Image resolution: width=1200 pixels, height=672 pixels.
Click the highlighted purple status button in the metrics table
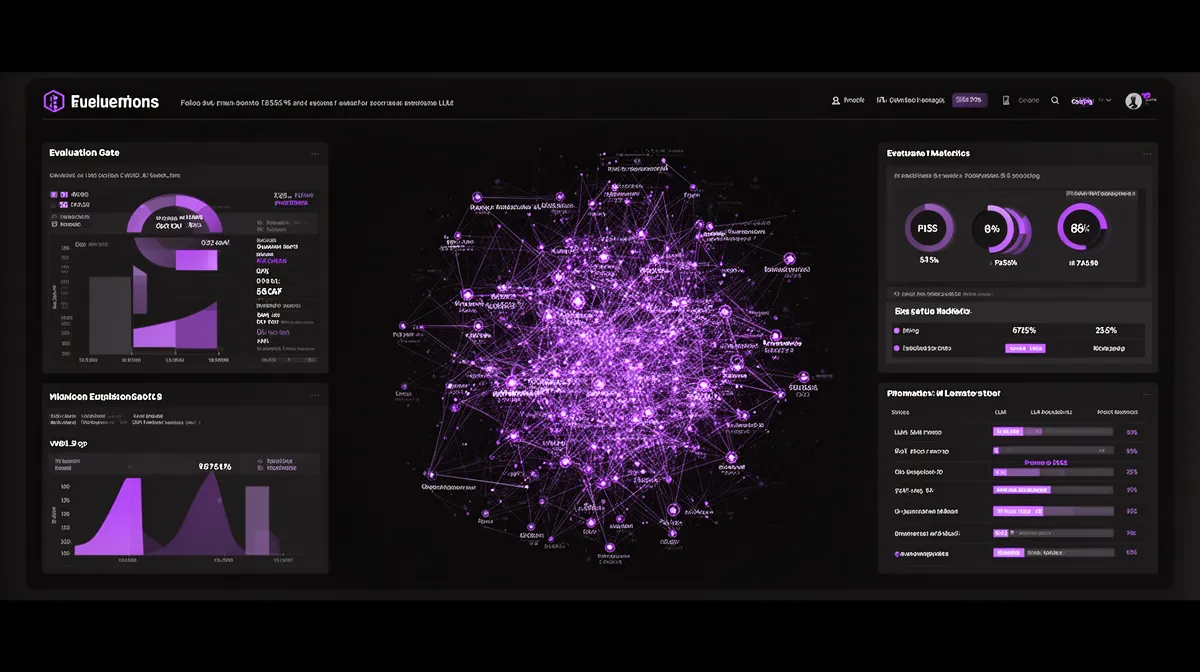pos(1026,348)
